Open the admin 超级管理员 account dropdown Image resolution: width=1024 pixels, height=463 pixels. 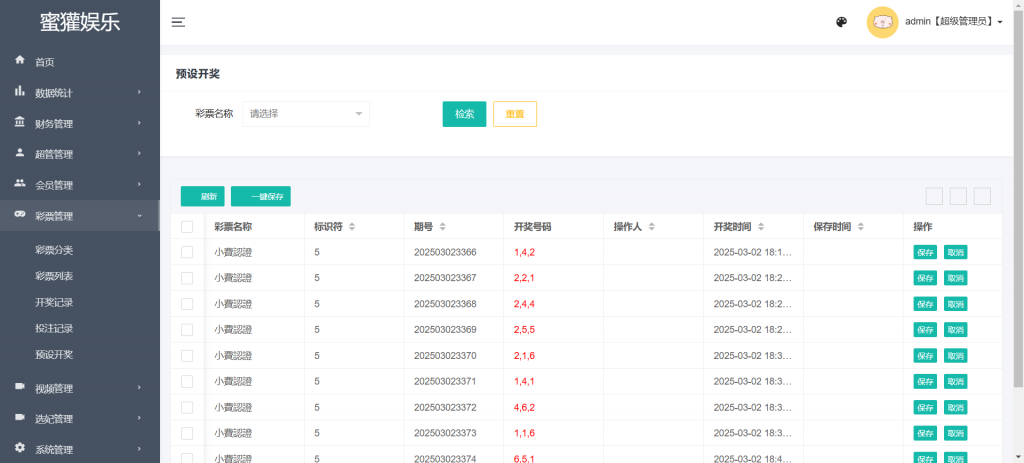coord(953,22)
